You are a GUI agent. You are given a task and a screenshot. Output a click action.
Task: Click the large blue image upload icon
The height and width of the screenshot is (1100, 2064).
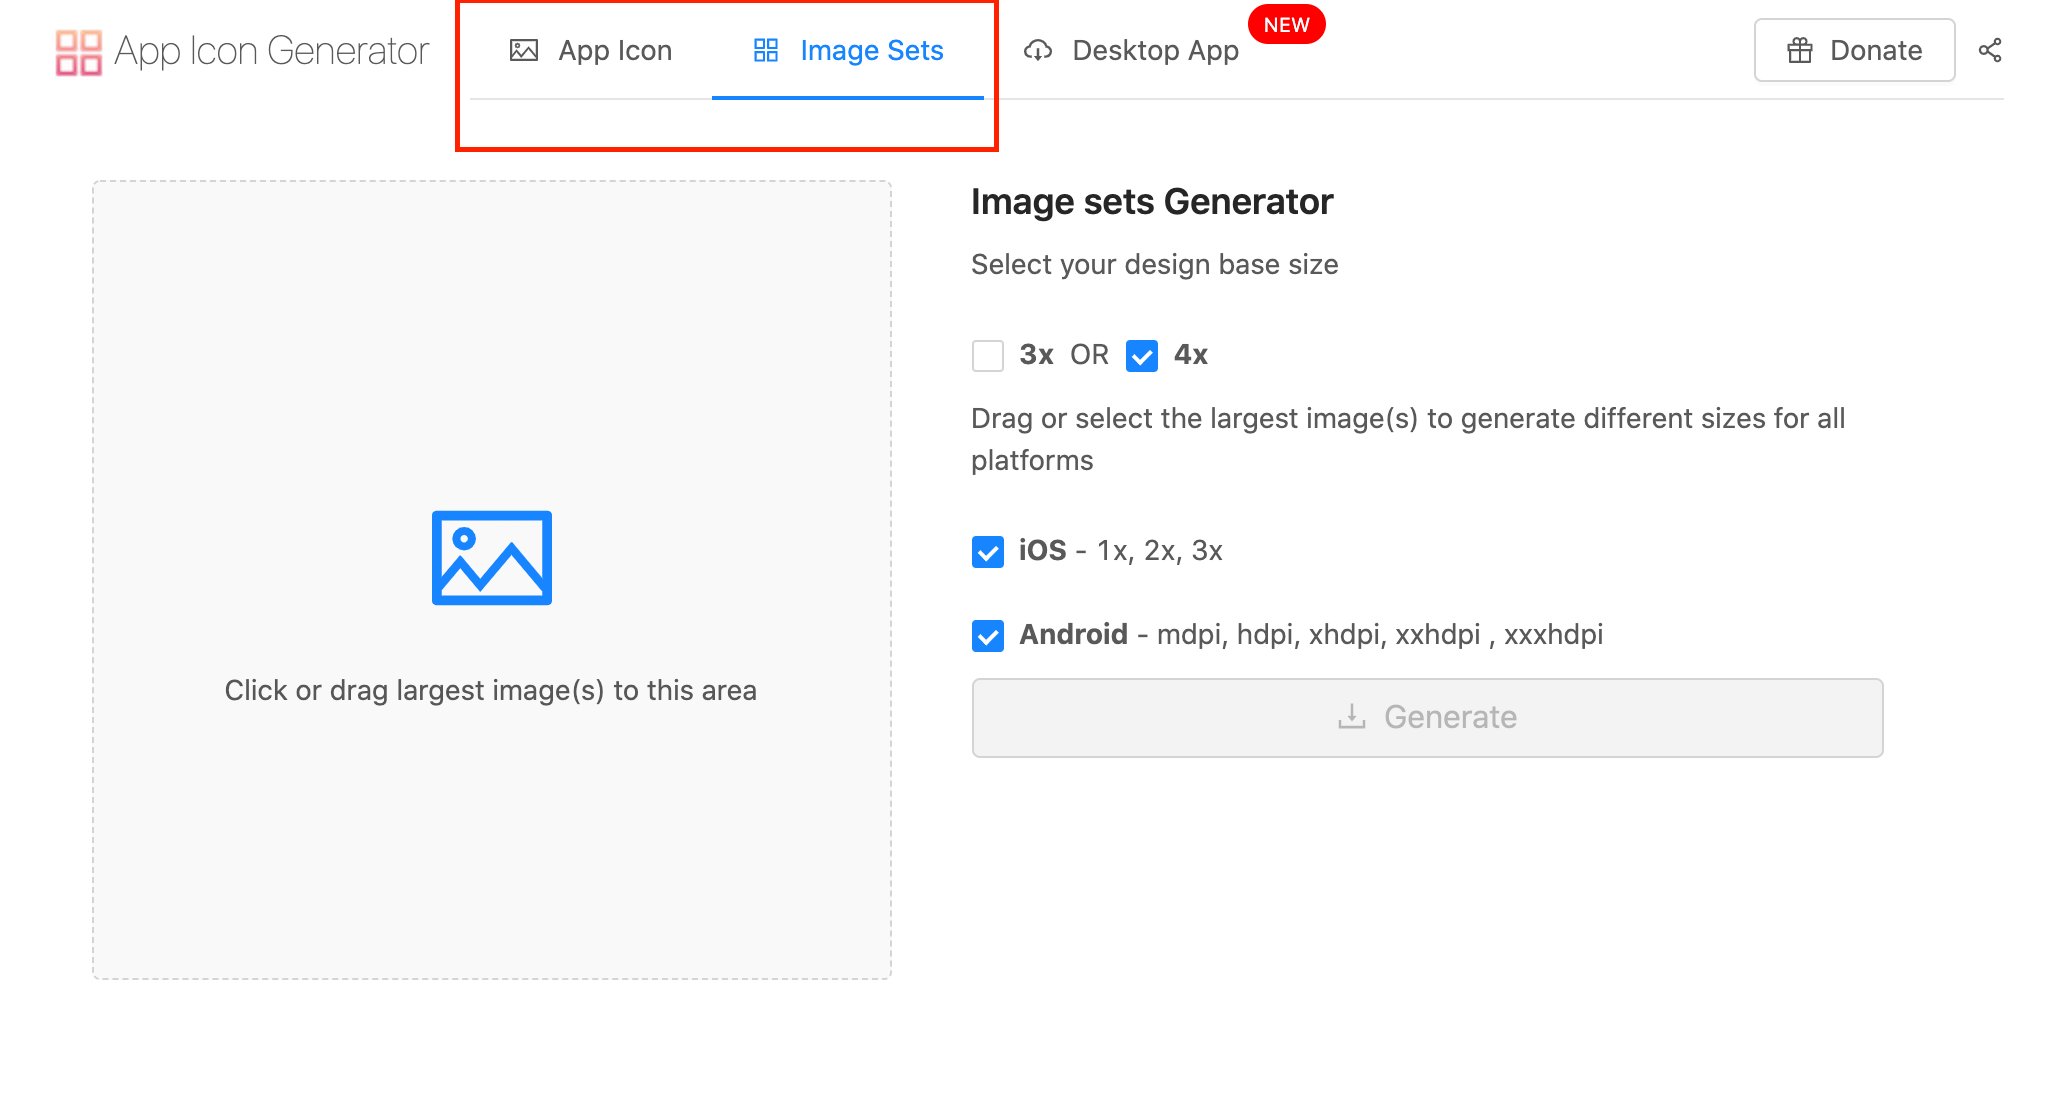491,558
